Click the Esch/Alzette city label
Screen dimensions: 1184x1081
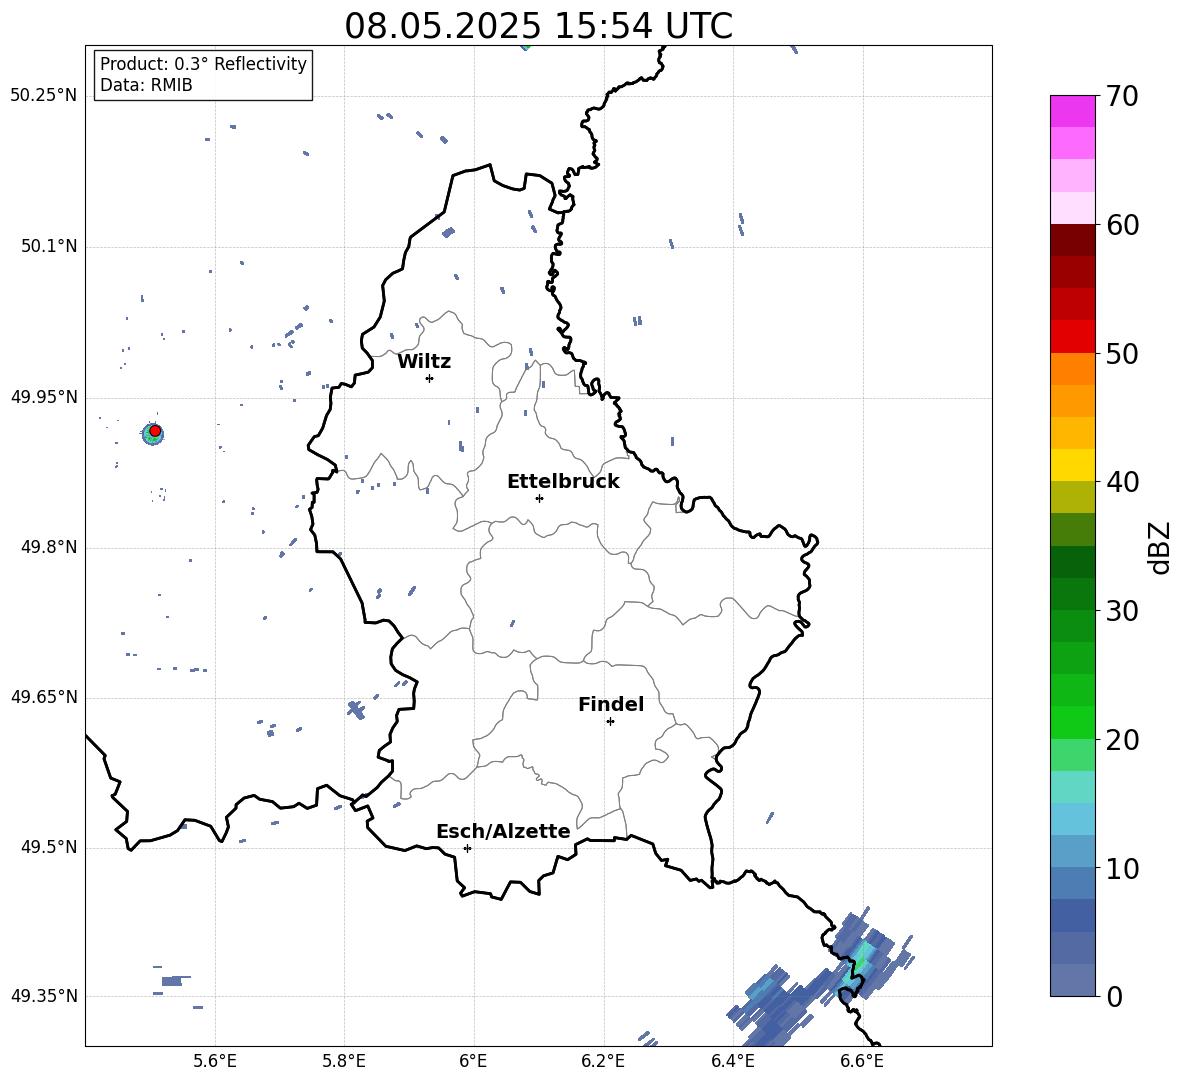[503, 831]
